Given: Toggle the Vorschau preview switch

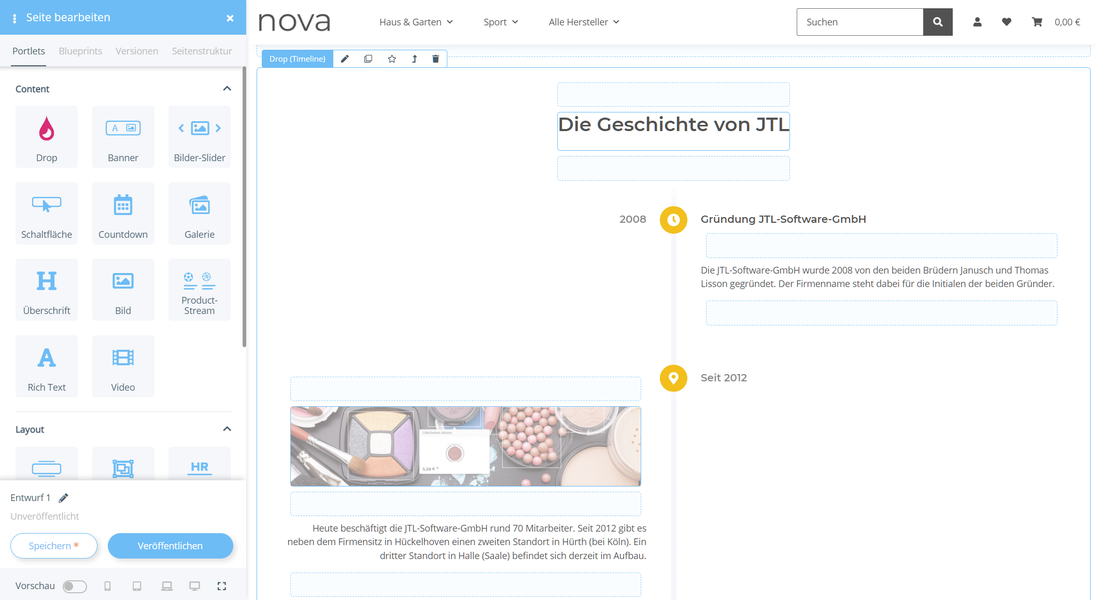Looking at the screenshot, I should [x=74, y=586].
